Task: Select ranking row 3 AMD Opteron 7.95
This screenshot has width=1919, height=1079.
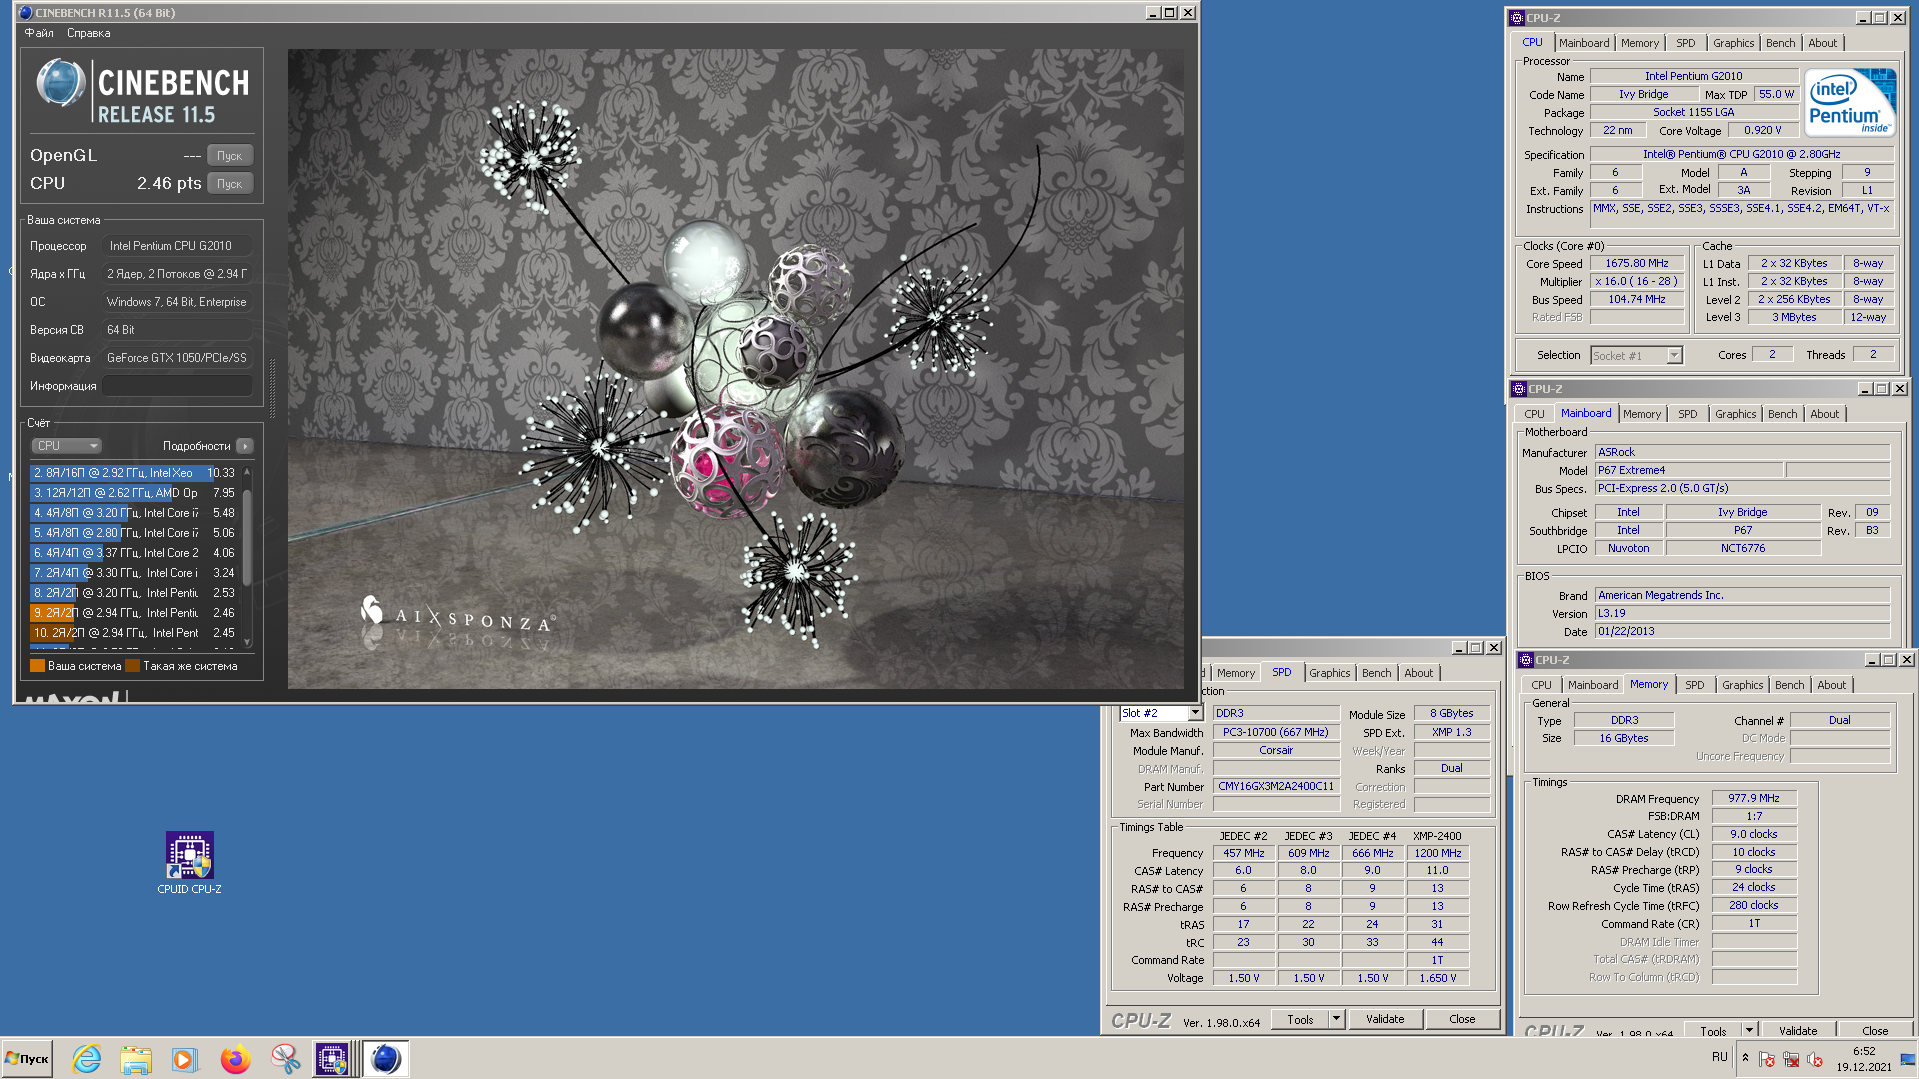Action: 134,493
